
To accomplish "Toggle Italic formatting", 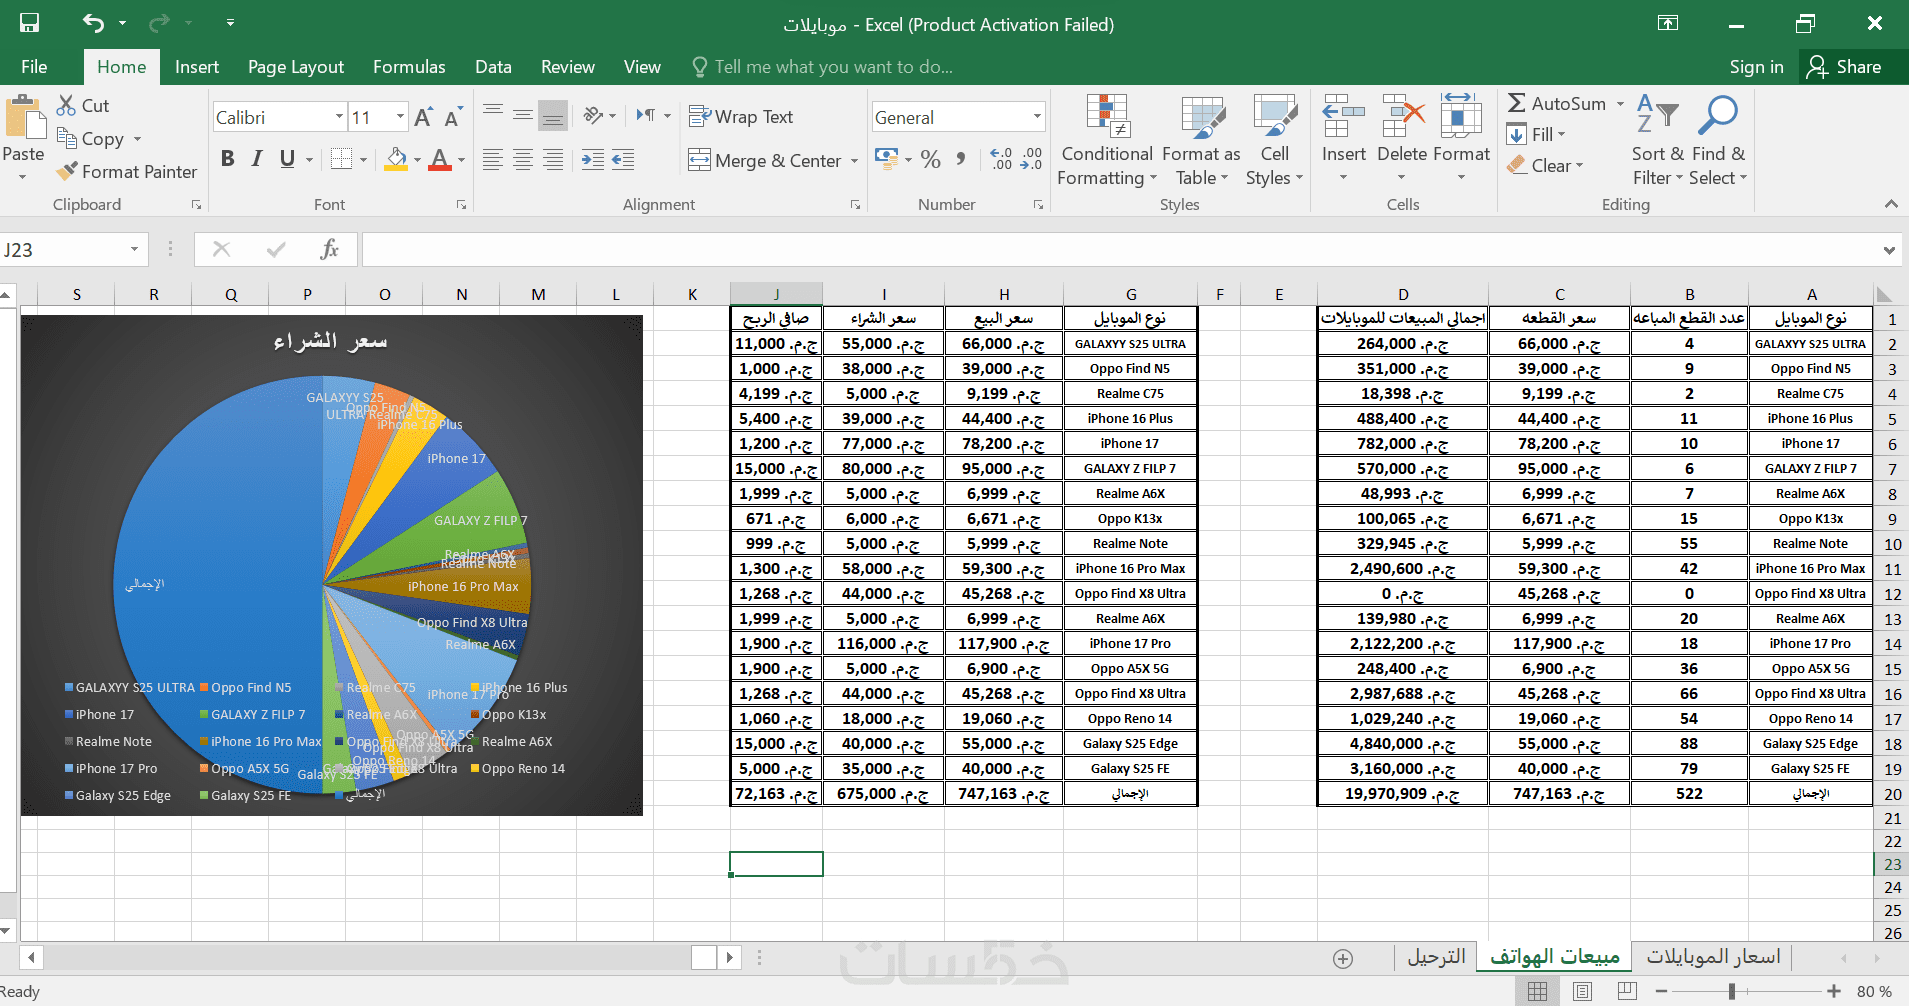I will pyautogui.click(x=257, y=159).
